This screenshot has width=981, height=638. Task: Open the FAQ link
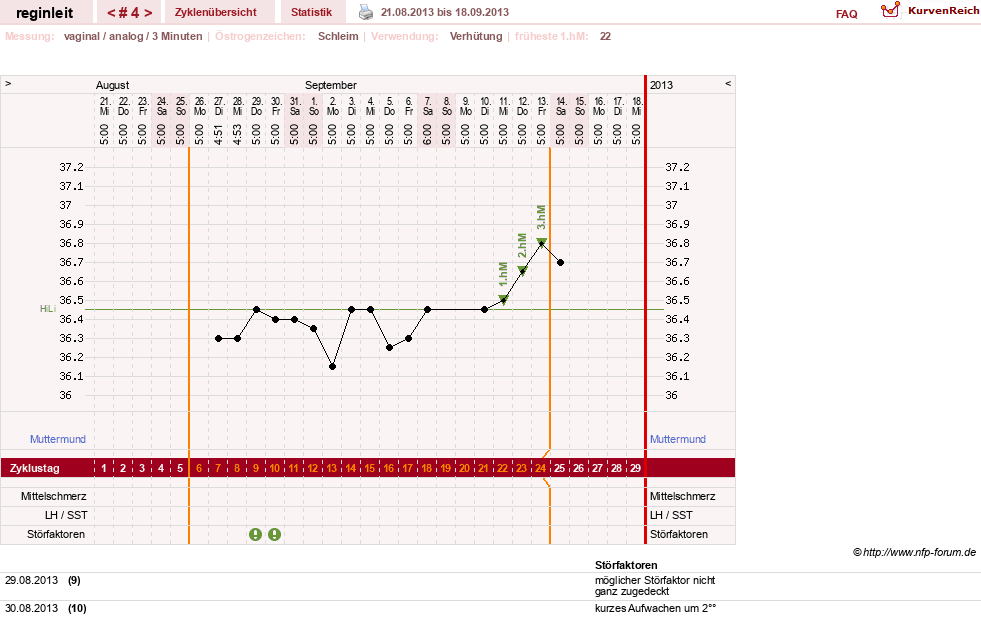[x=846, y=14]
